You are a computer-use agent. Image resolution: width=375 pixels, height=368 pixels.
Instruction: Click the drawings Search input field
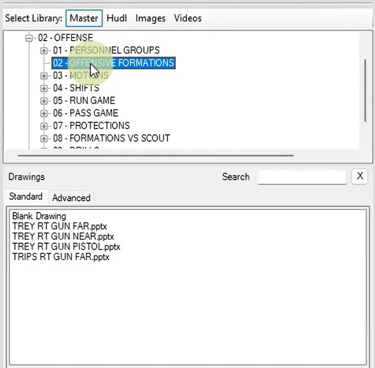click(x=302, y=177)
